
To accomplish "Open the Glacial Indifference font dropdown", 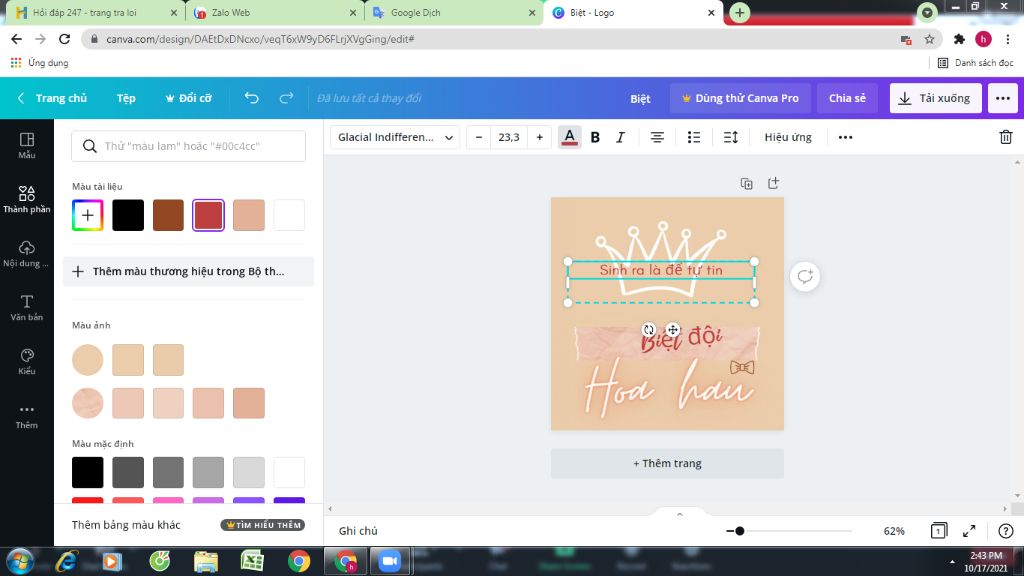I will [x=394, y=137].
